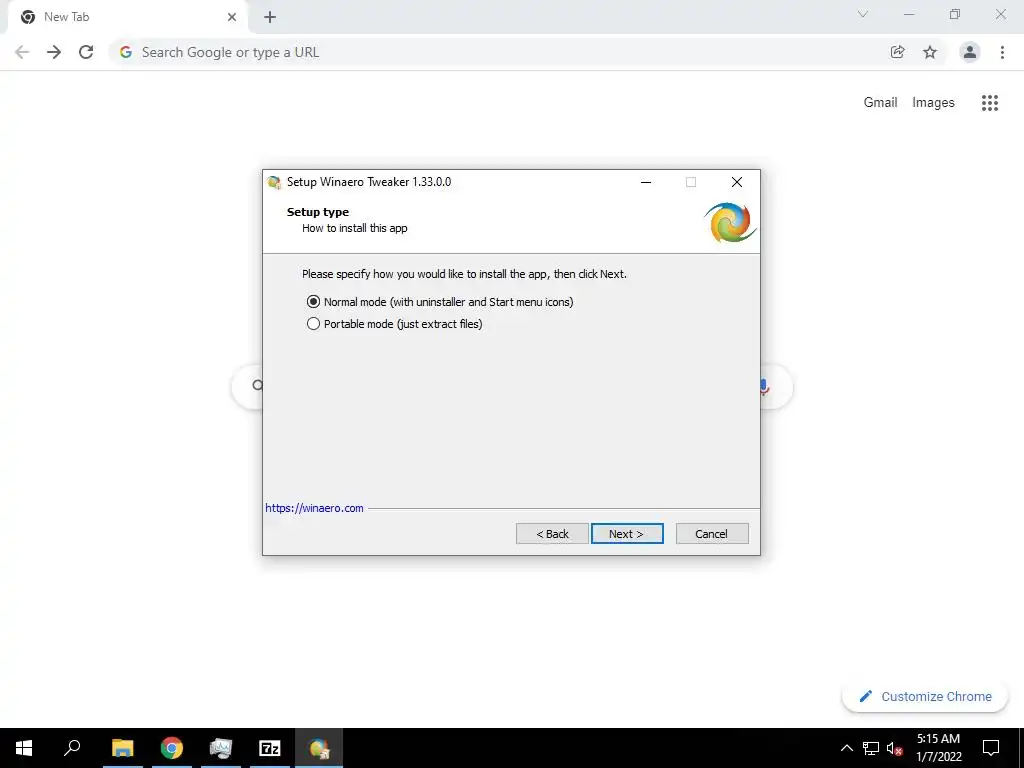Image resolution: width=1024 pixels, height=768 pixels.
Task: Click the Google icon in the address bar
Action: (126, 52)
